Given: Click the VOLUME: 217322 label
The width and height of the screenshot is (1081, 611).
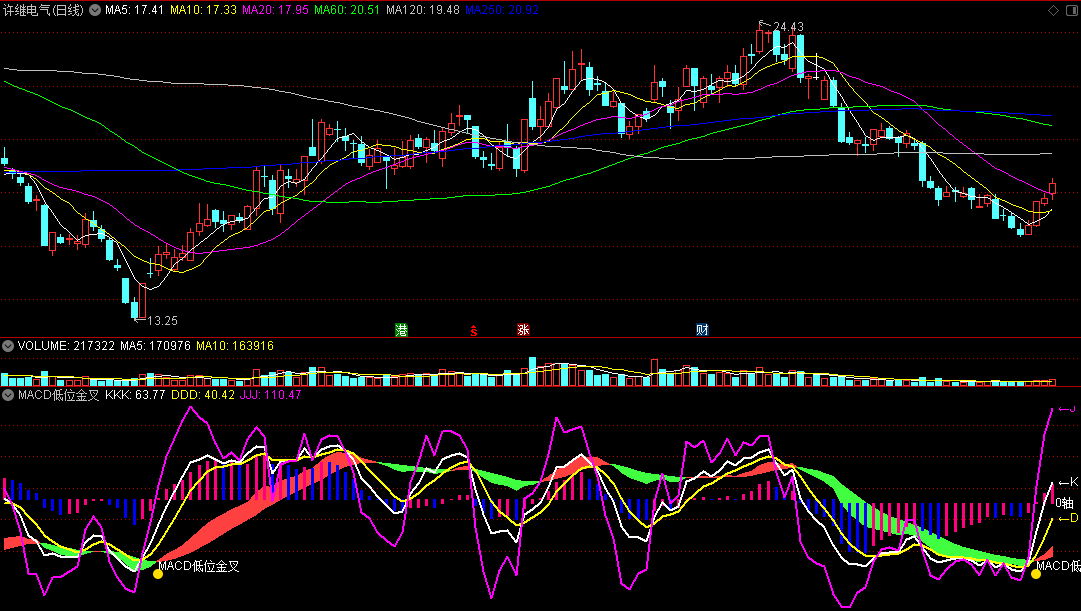Looking at the screenshot, I should [x=66, y=345].
